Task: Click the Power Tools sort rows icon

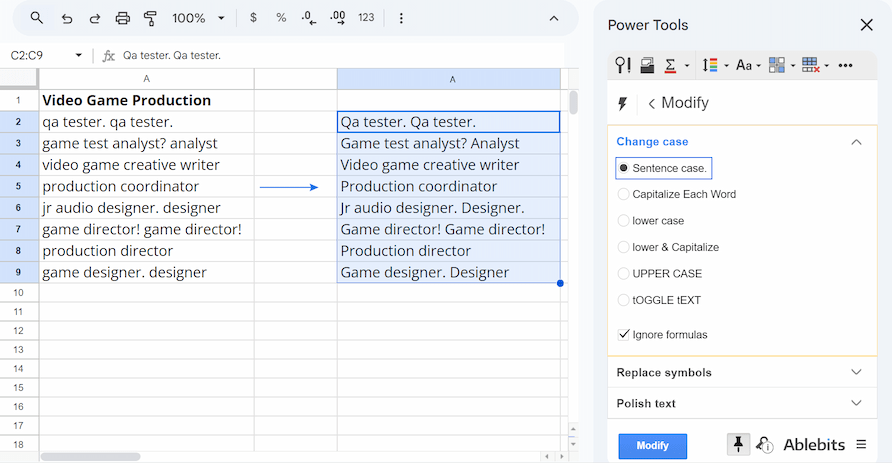Action: (x=709, y=65)
